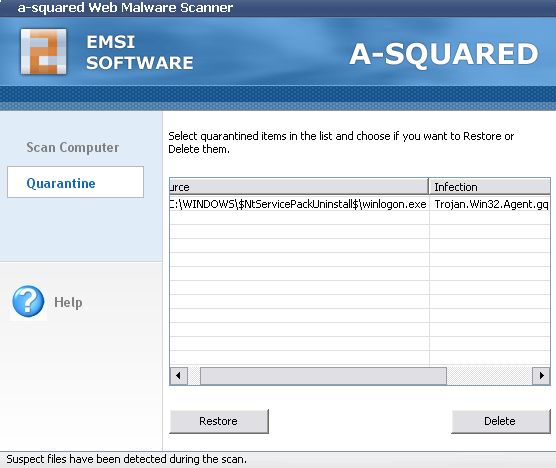
Task: Open the Scan Computer section
Action: 73,147
